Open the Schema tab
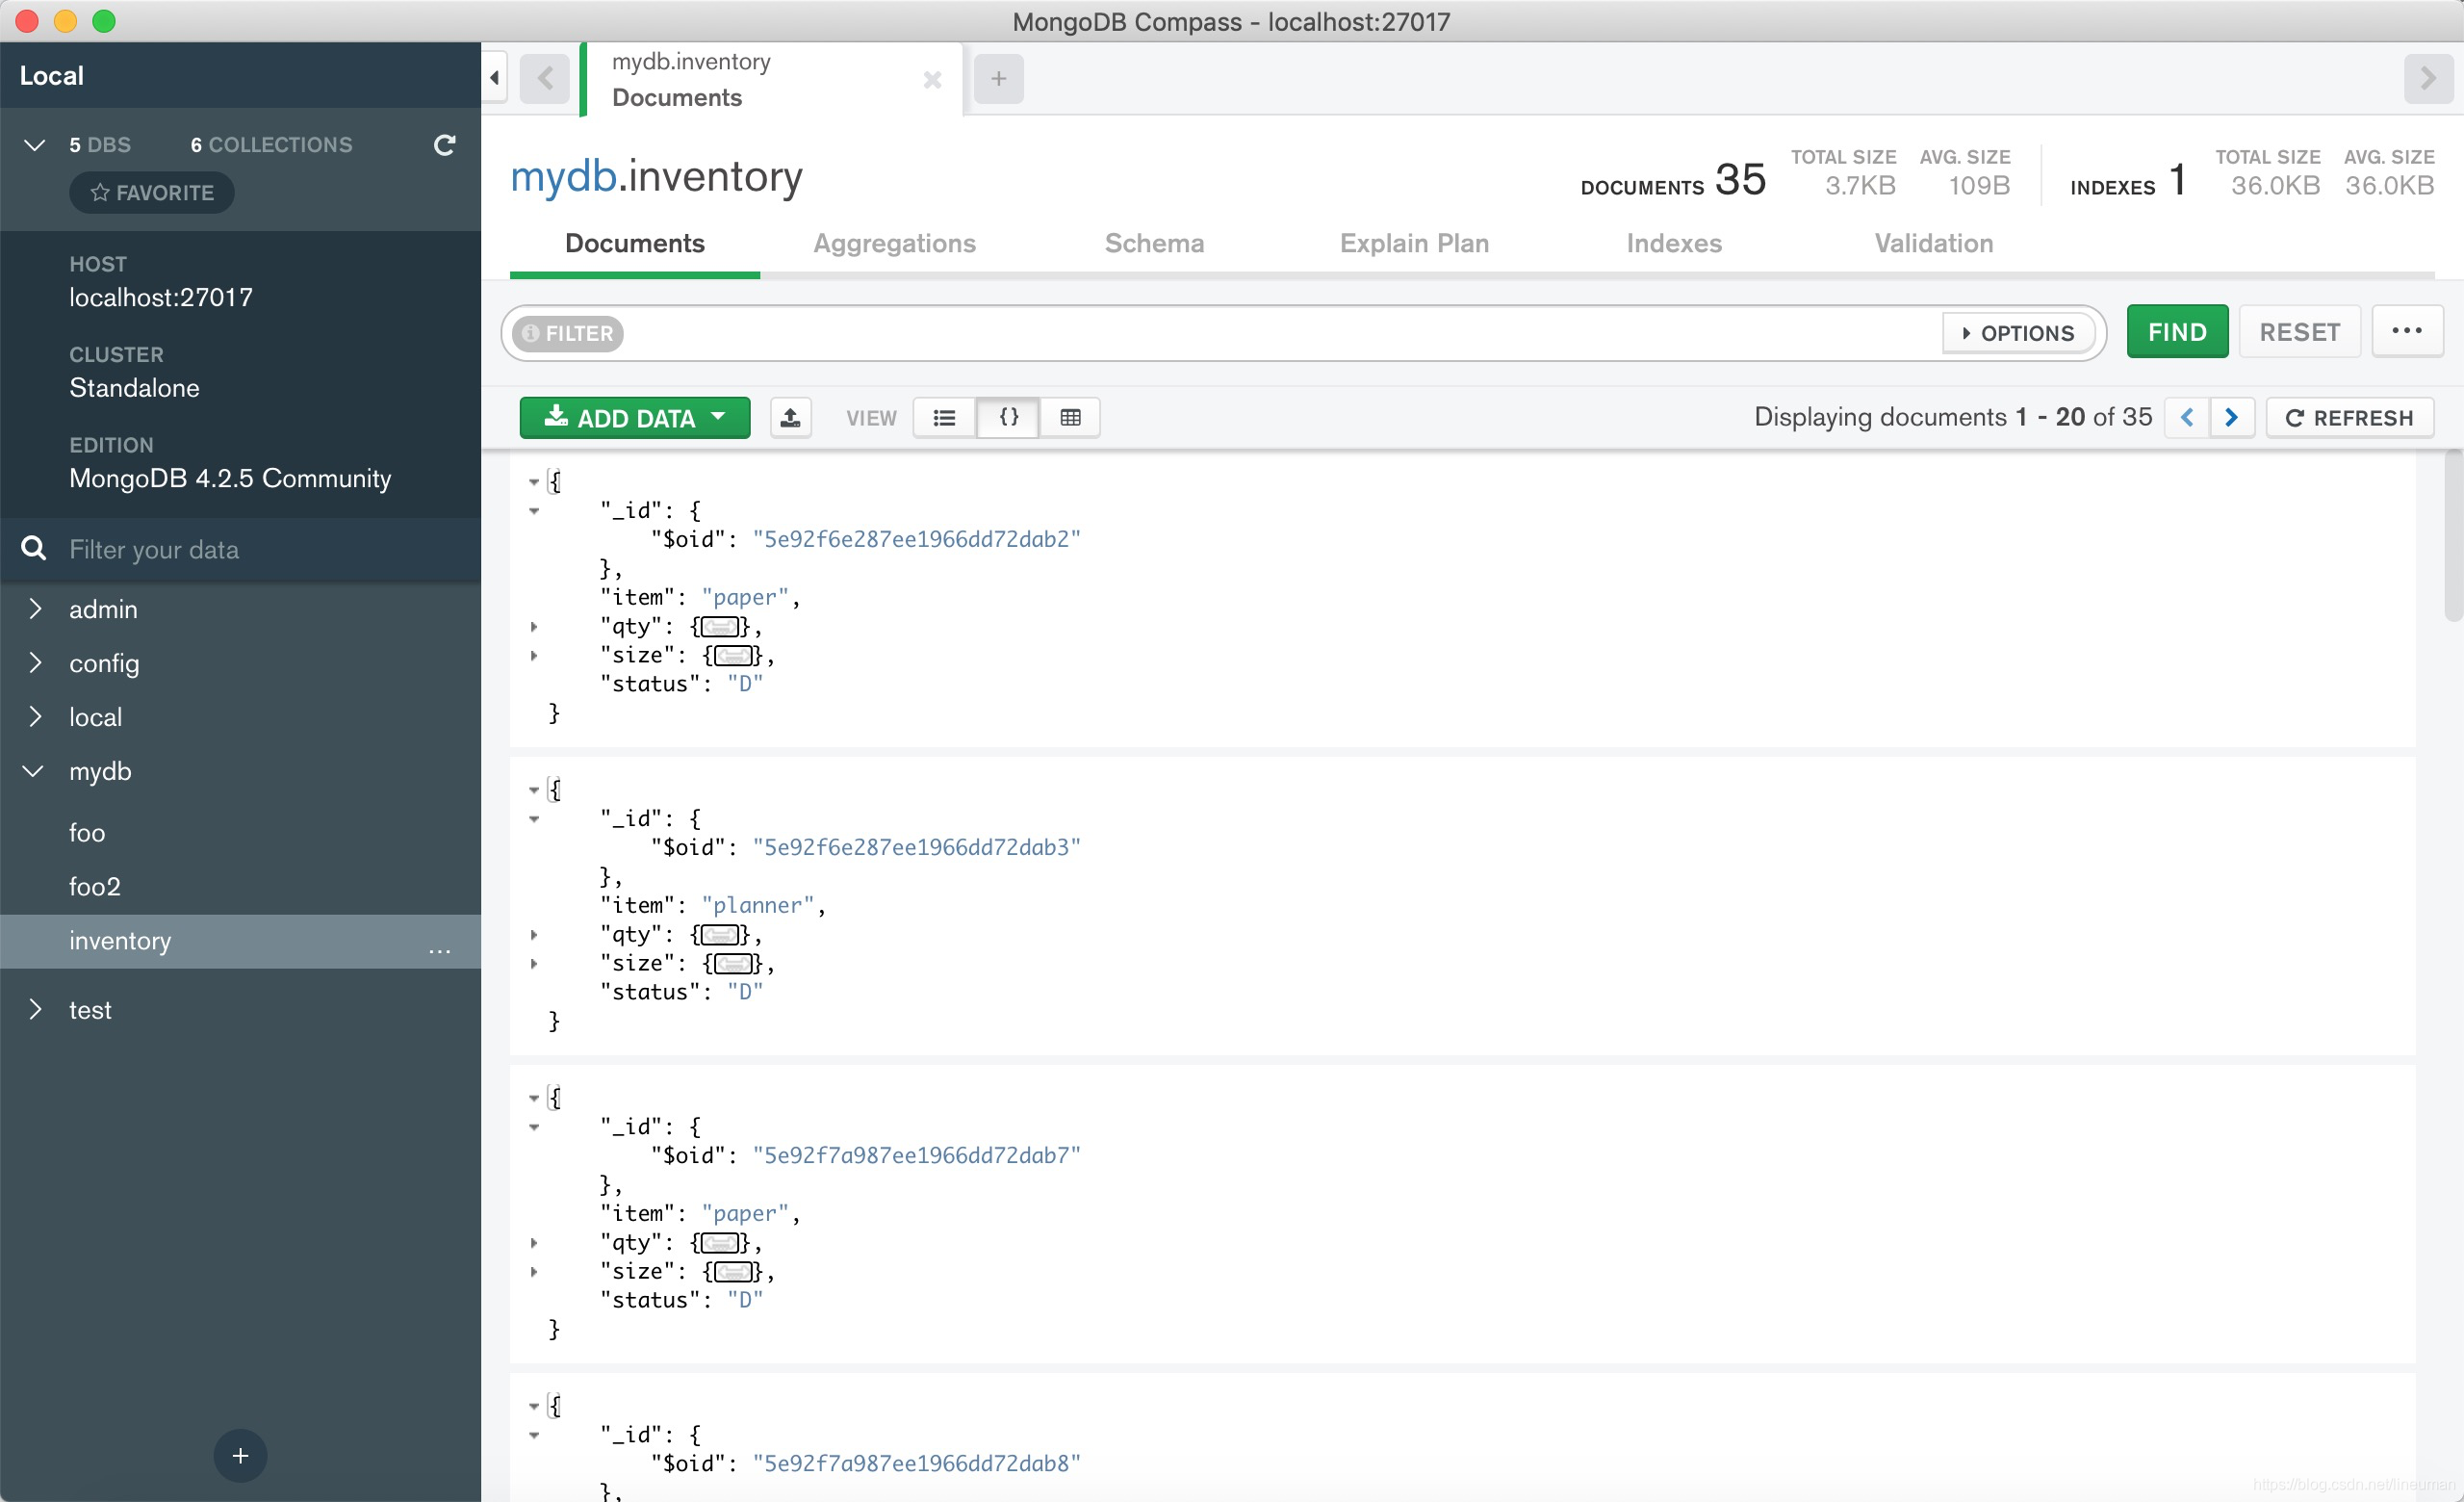Viewport: 2464px width, 1502px height. point(1154,243)
